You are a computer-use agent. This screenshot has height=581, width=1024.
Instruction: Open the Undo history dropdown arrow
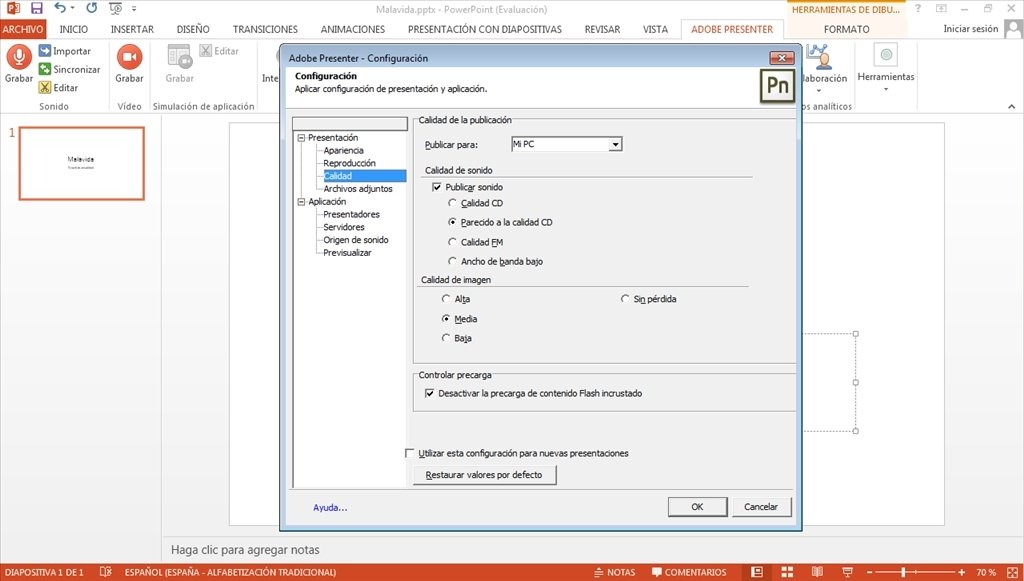72,8
